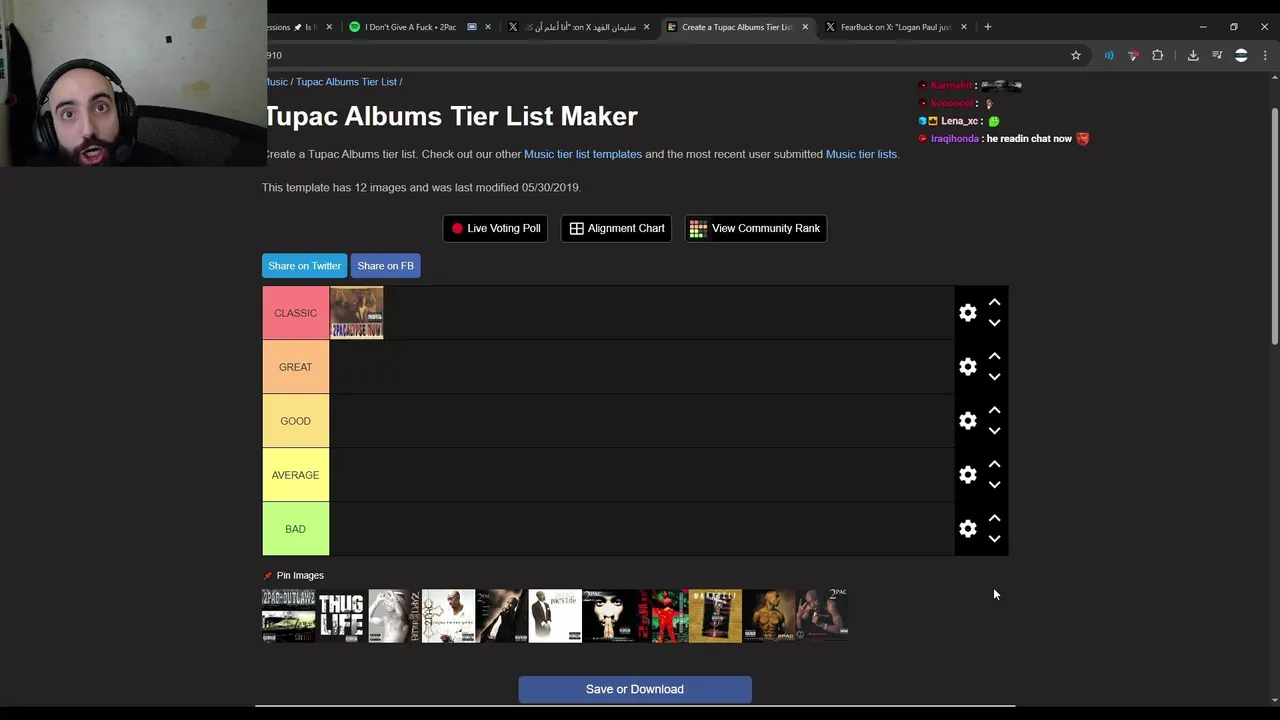Select Better Dayz album cover
Viewport: 1280px width, 720px height.
click(394, 616)
